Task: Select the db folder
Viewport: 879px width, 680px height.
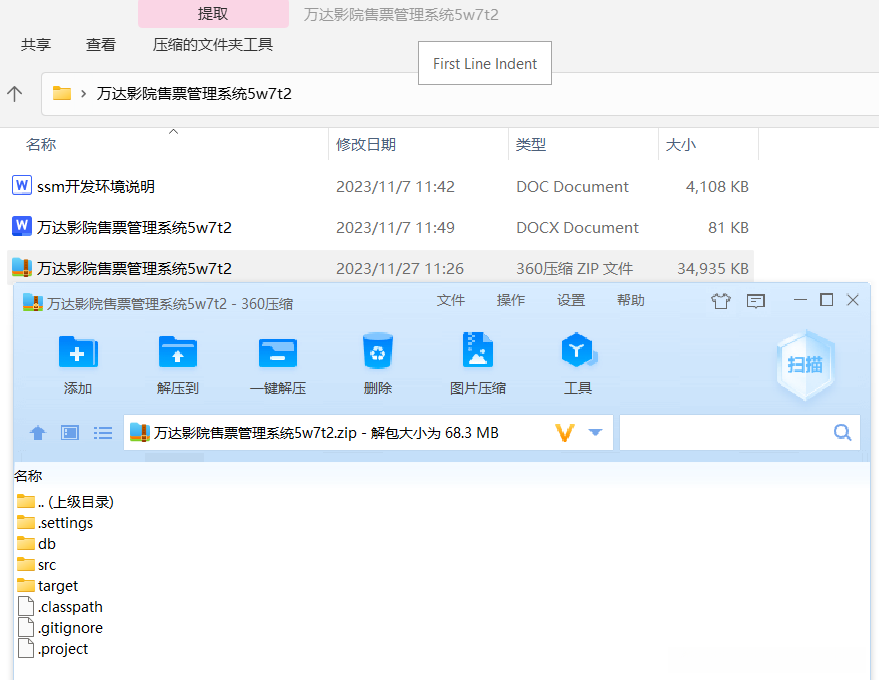Action: (36, 543)
